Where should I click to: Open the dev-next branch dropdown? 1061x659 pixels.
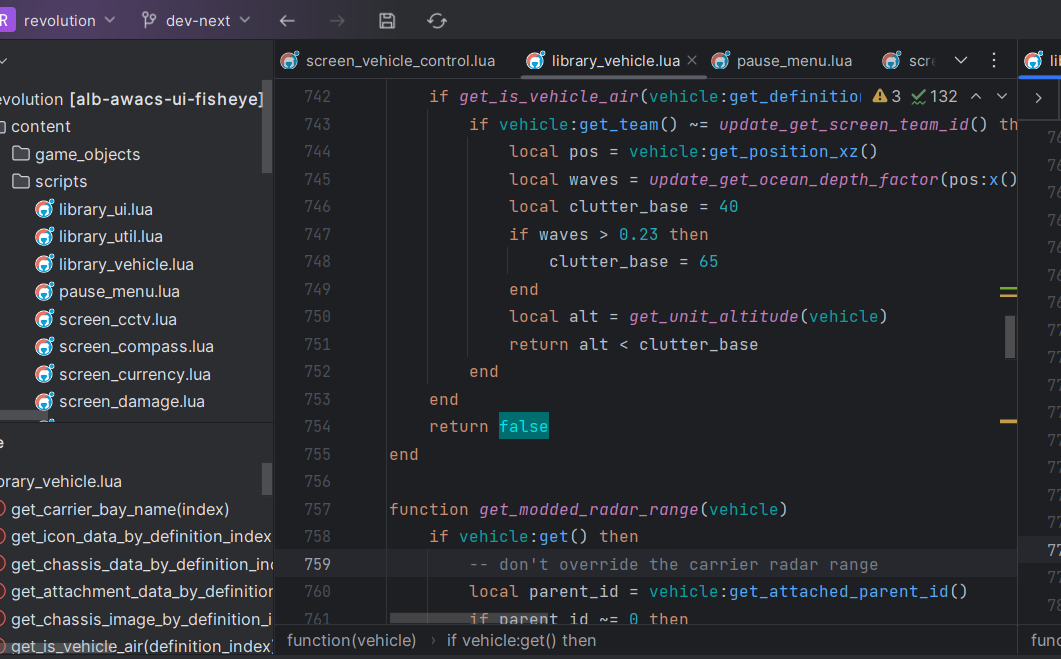197,21
